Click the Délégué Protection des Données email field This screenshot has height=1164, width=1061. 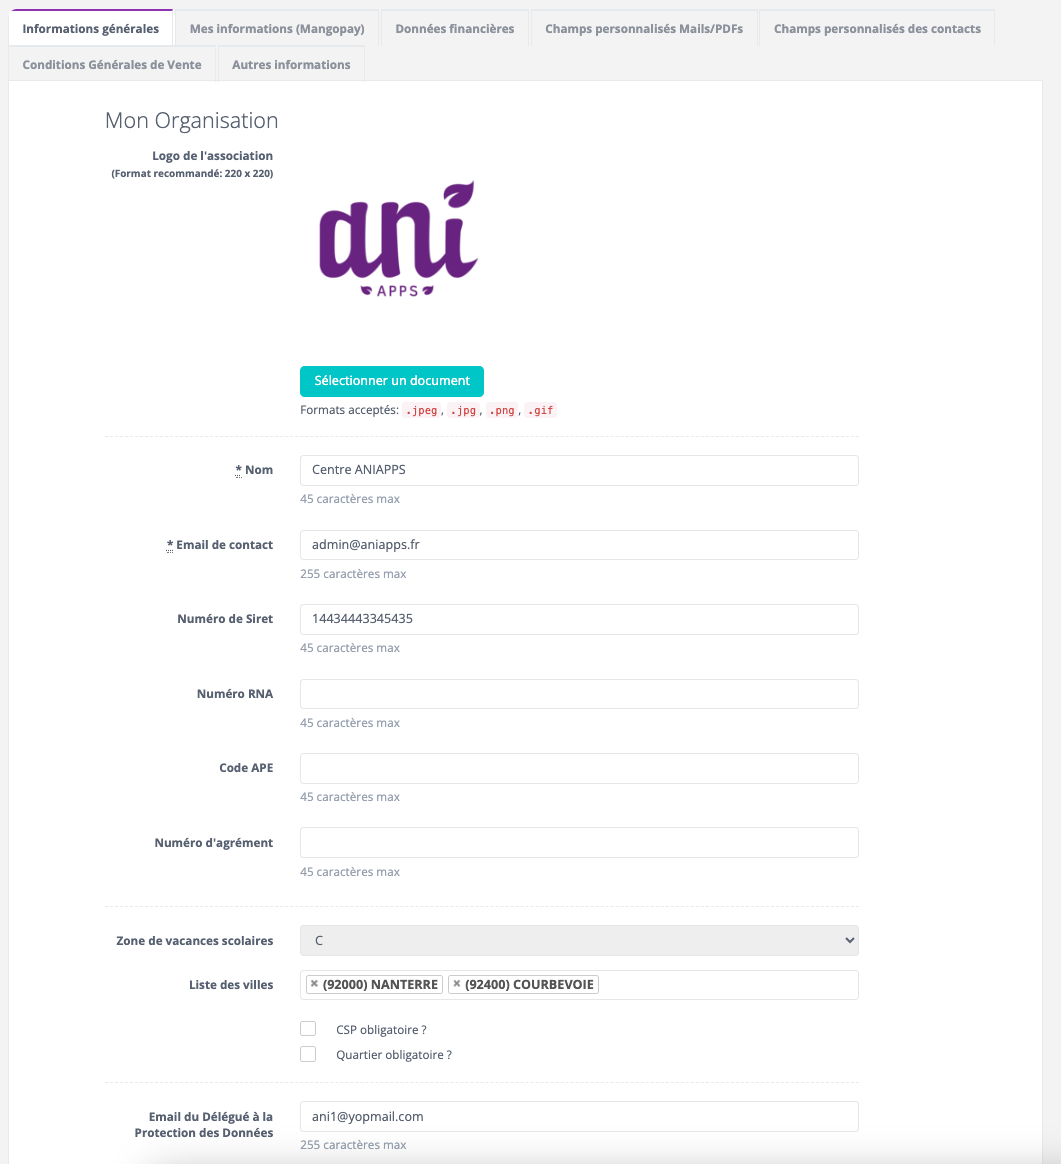point(579,1116)
